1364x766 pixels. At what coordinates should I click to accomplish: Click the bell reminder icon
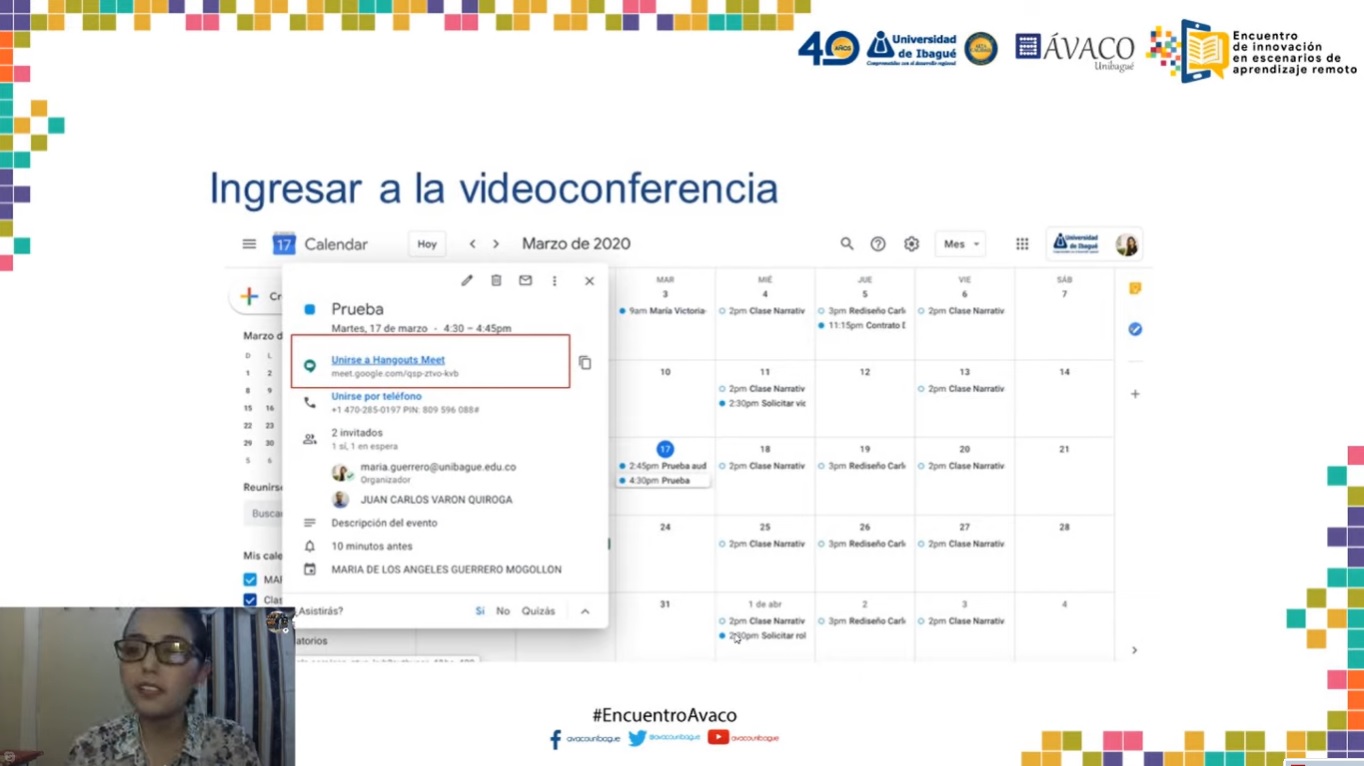click(x=310, y=546)
